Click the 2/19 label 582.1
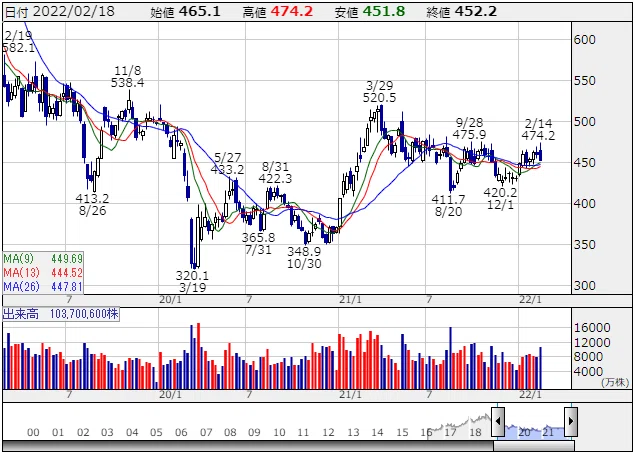 tap(19, 48)
